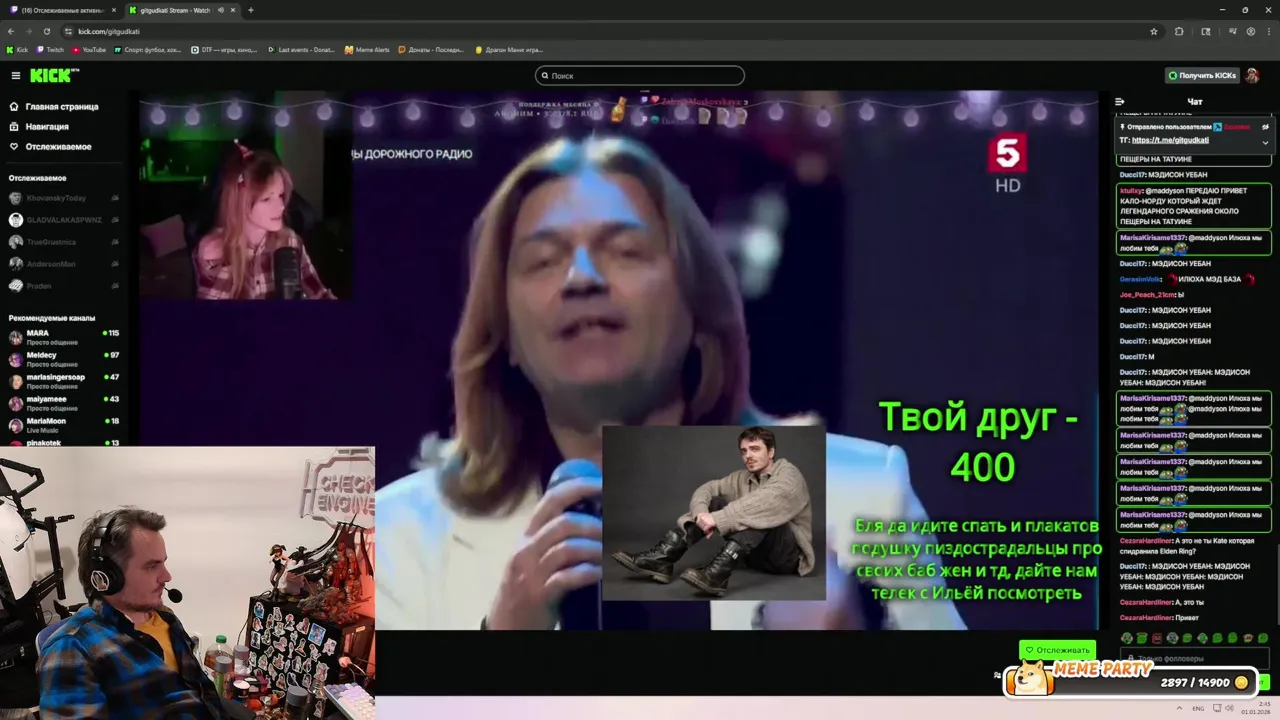1280x720 pixels.
Task: Open recommended channel MariaMoon
Action: [x=64, y=425]
